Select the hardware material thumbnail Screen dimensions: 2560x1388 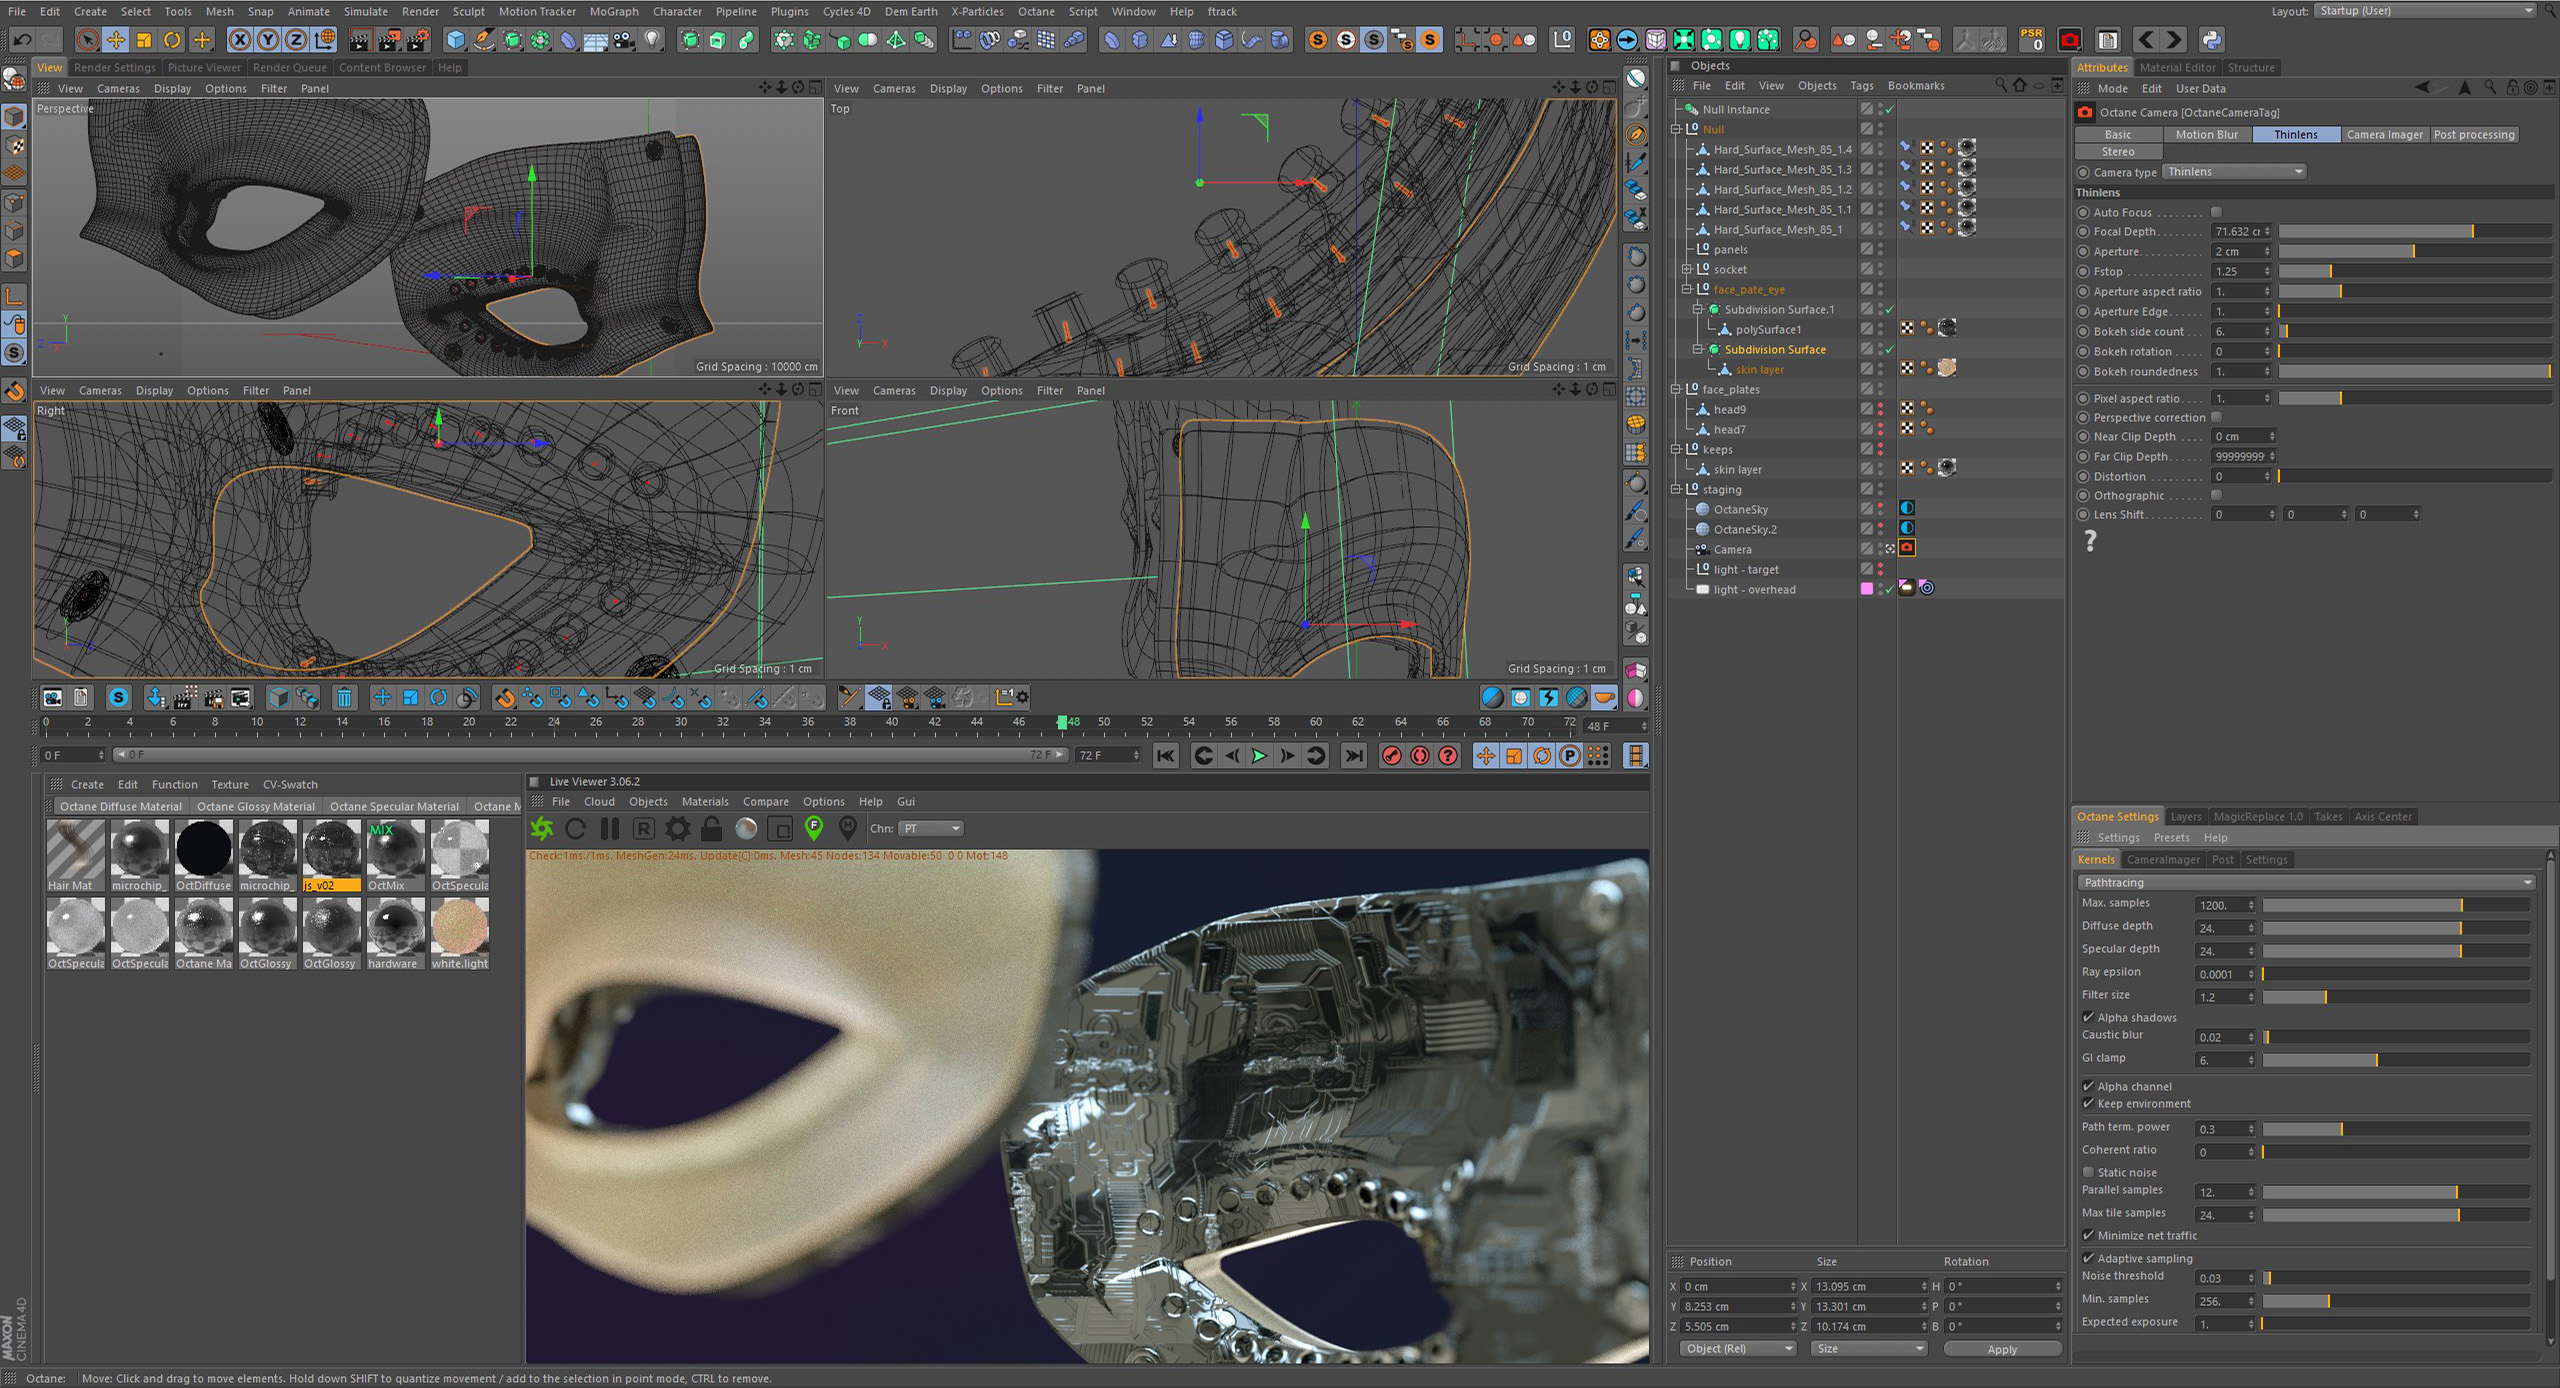point(395,933)
